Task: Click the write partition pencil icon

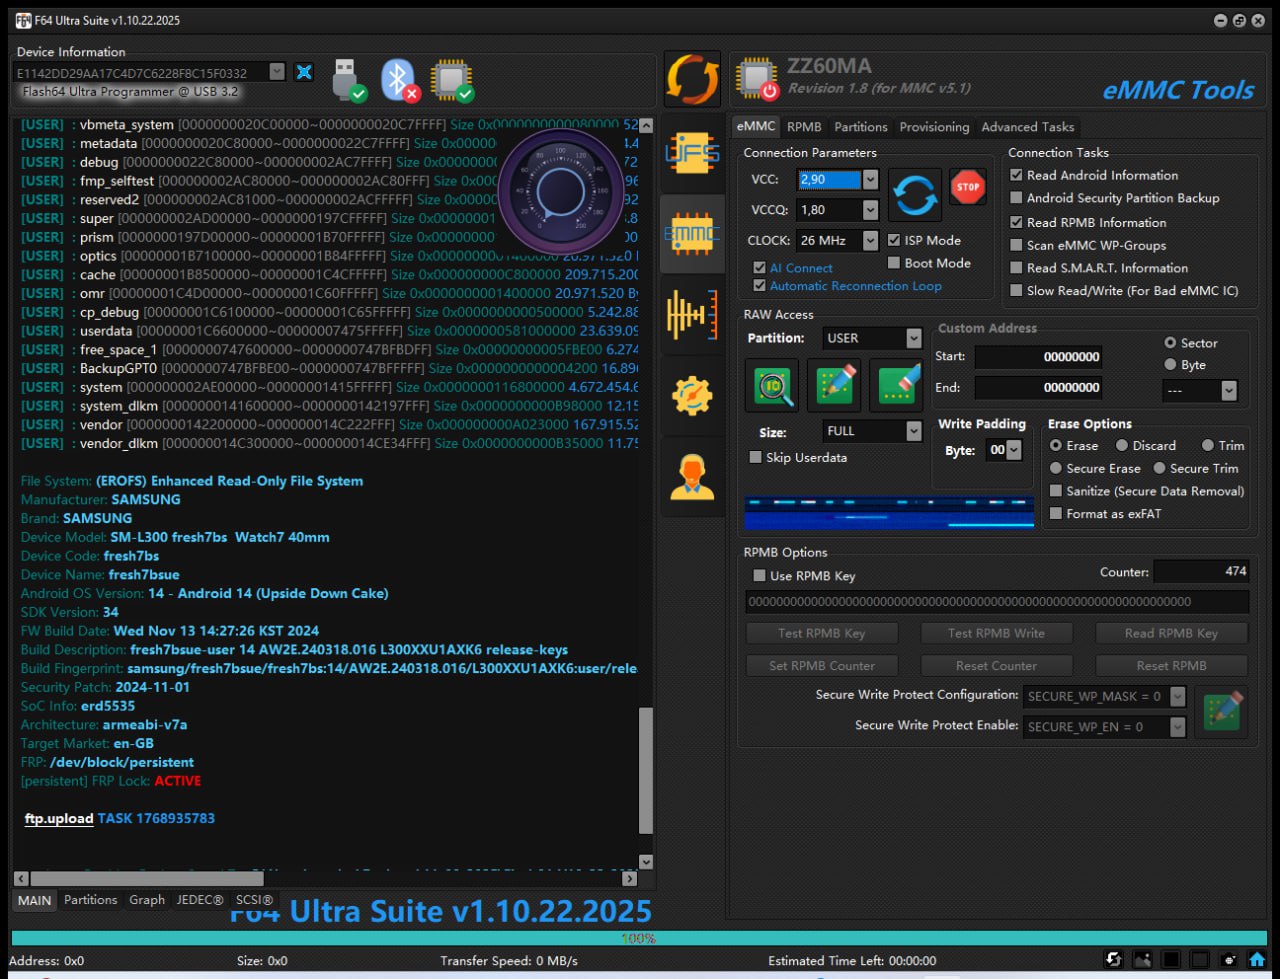Action: [x=835, y=385]
